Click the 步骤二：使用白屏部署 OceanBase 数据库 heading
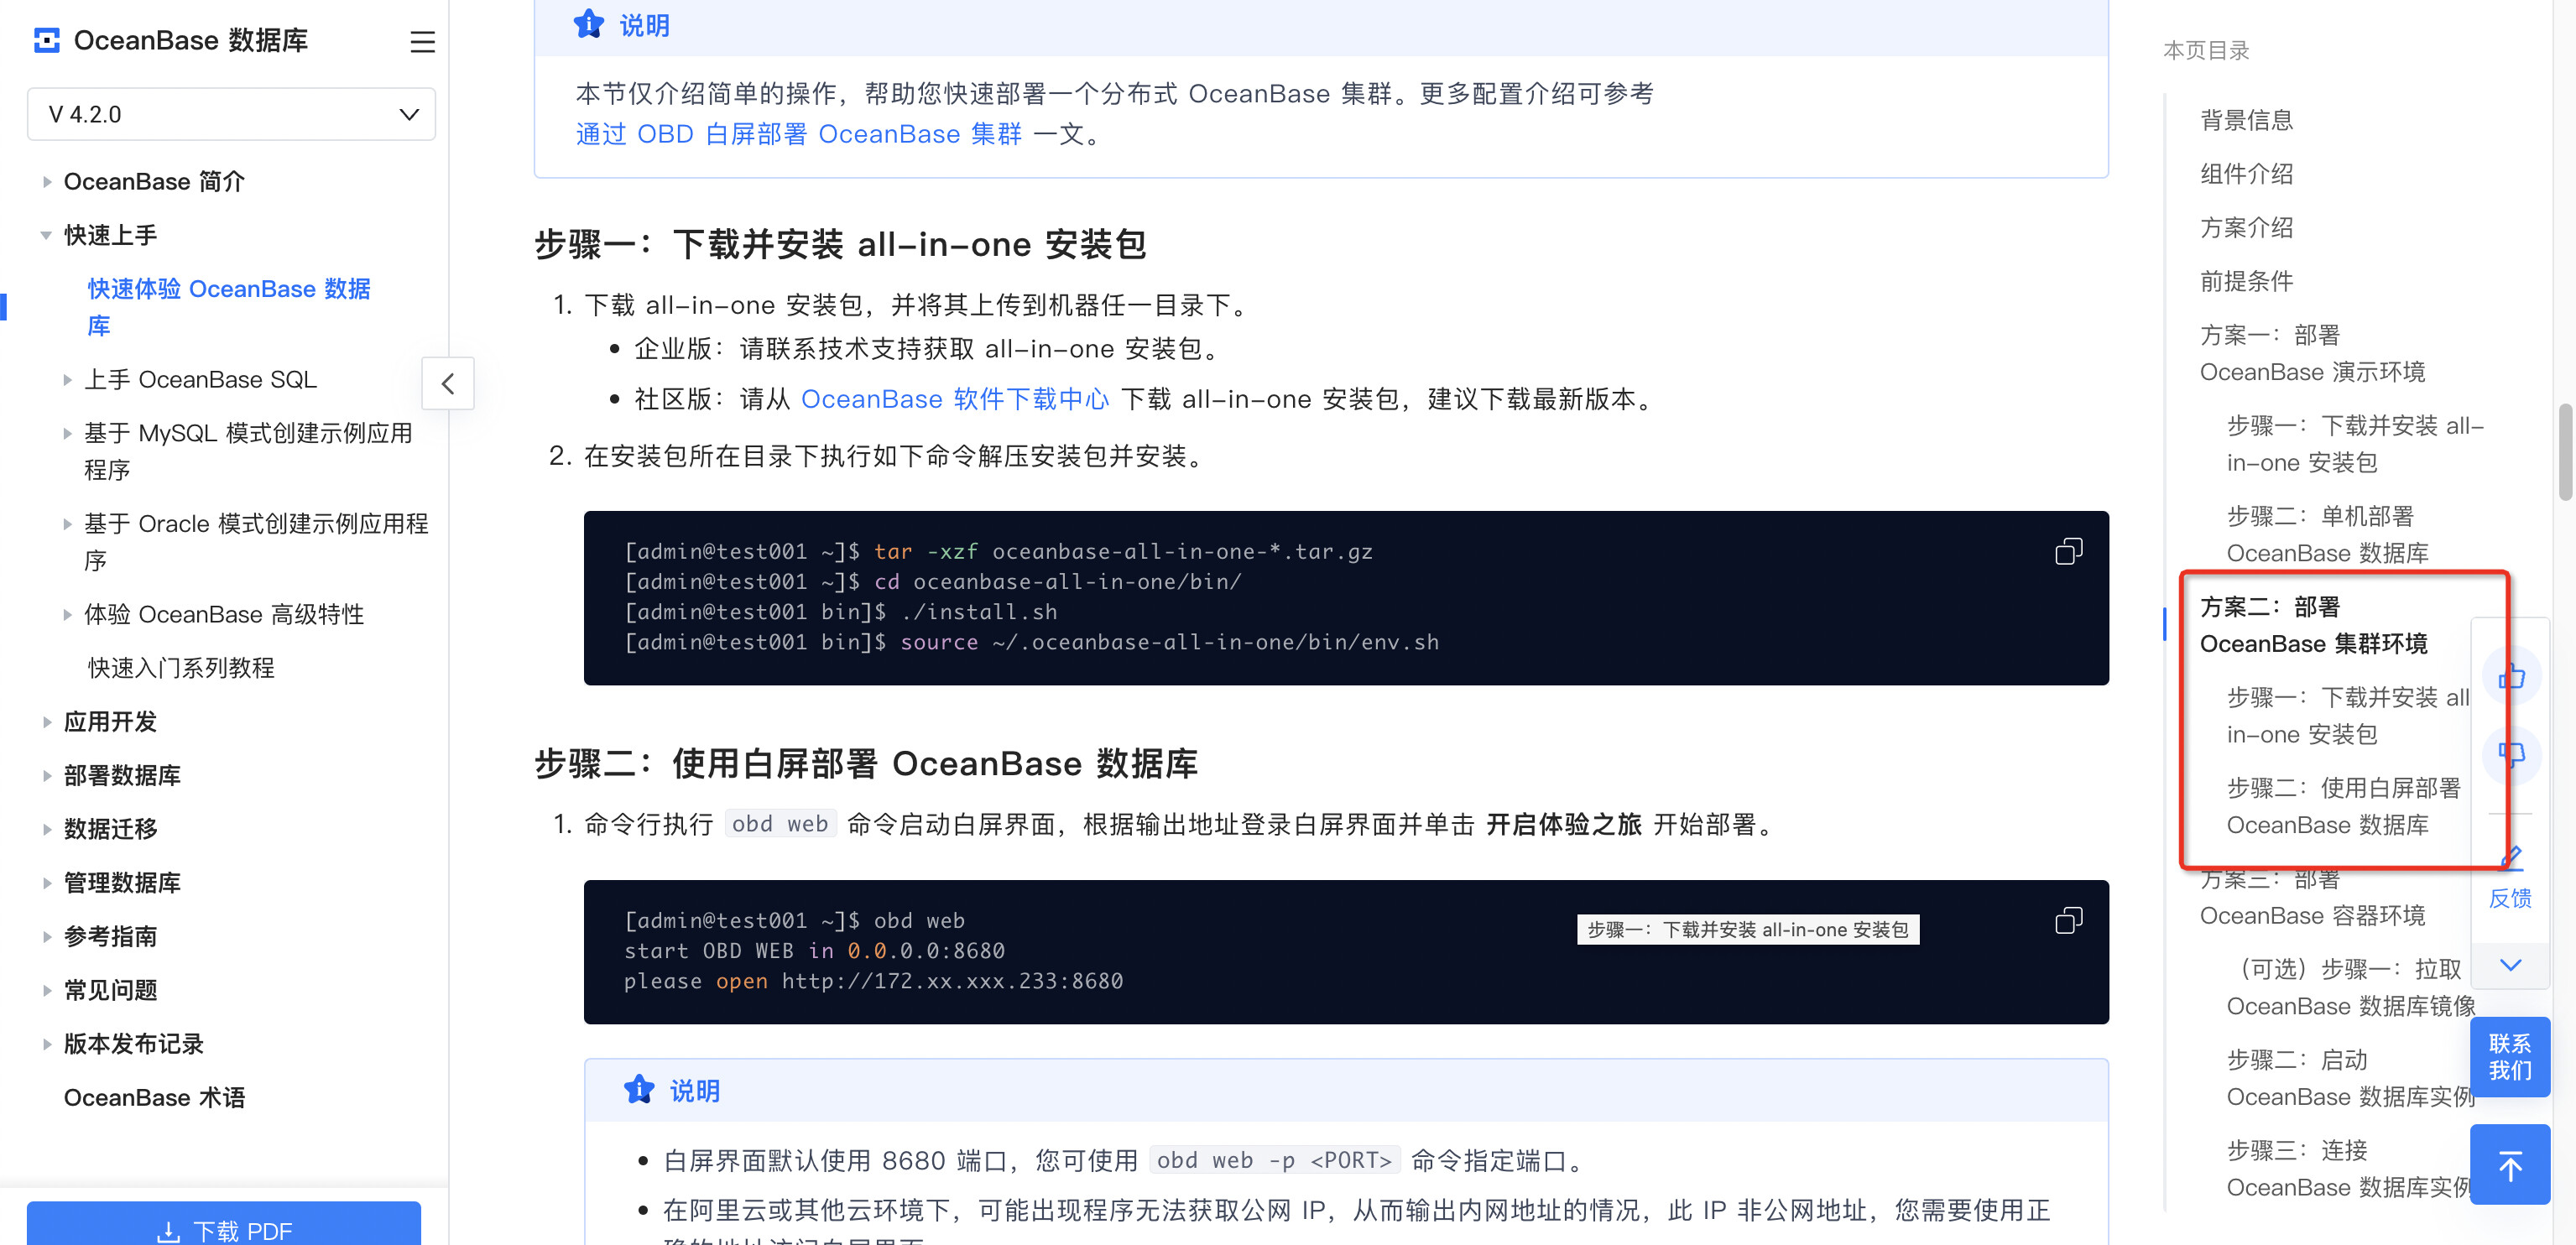This screenshot has height=1245, width=2576. pos(866,764)
